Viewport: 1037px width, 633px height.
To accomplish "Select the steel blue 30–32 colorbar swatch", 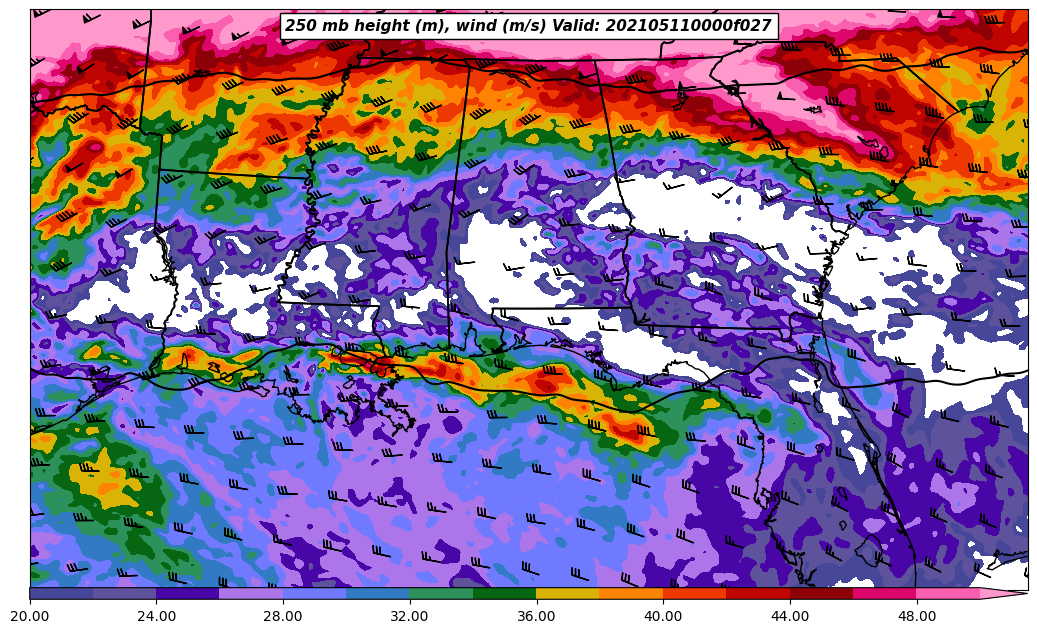I will point(378,594).
